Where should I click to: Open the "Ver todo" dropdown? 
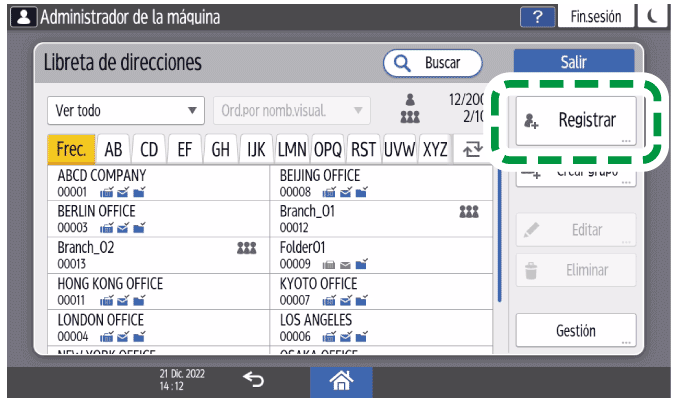point(125,109)
